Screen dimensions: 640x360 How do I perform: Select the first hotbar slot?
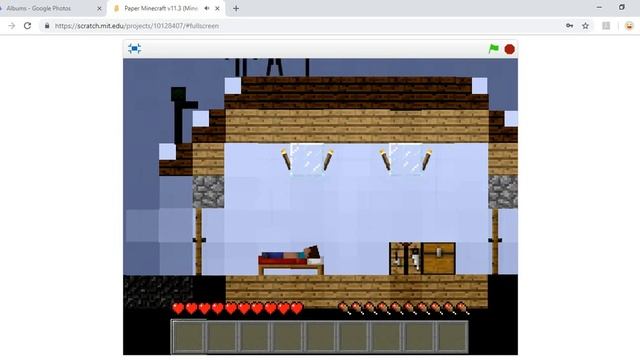pyautogui.click(x=188, y=337)
